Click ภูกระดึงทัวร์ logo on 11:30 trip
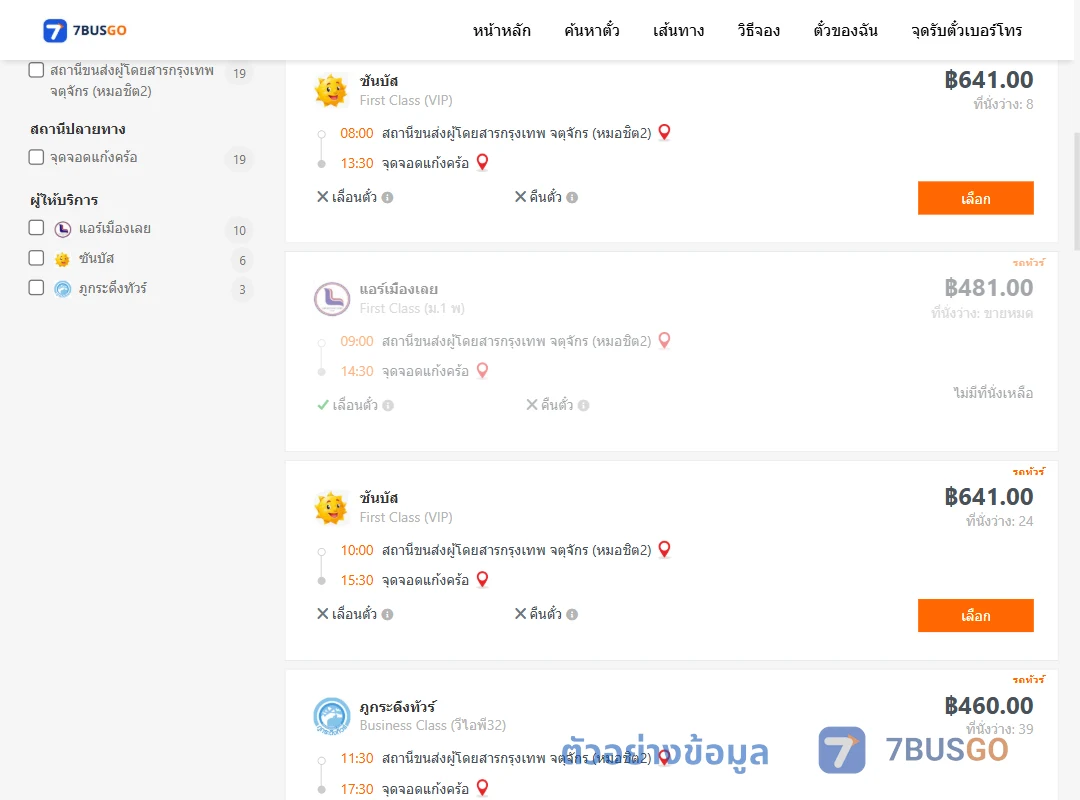Image resolution: width=1080 pixels, height=800 pixels. click(x=332, y=716)
